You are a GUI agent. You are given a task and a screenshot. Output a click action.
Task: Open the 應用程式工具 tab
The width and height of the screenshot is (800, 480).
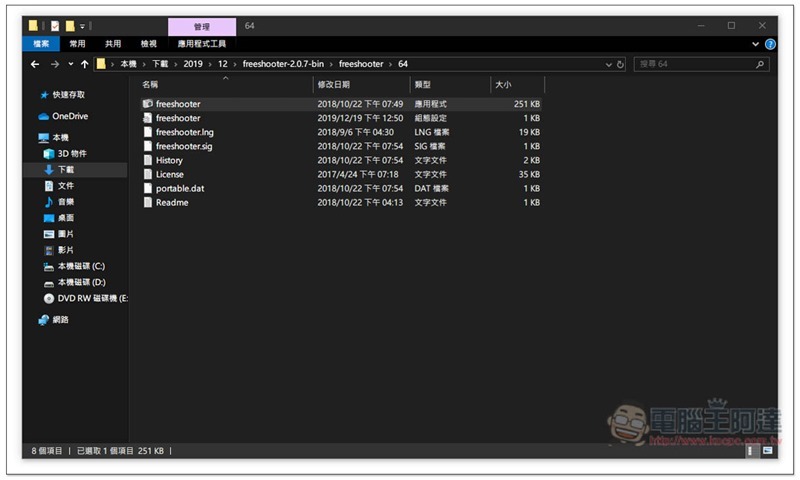pyautogui.click(x=202, y=44)
